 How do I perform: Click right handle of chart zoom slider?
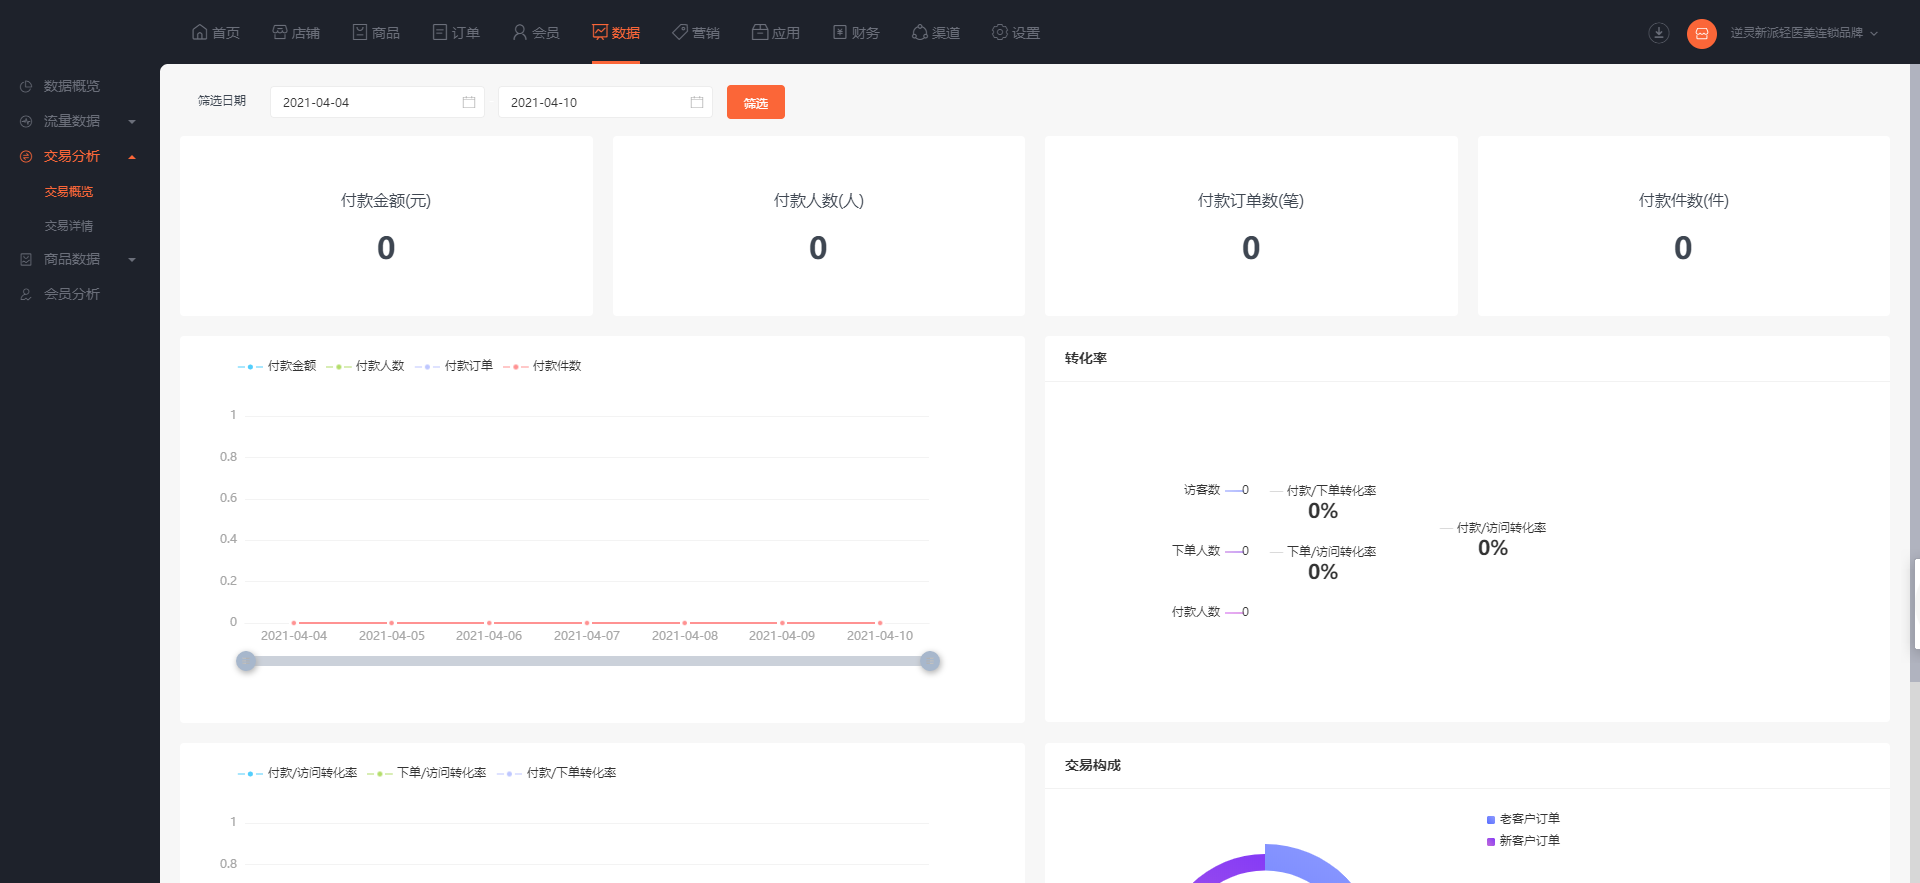[930, 661]
